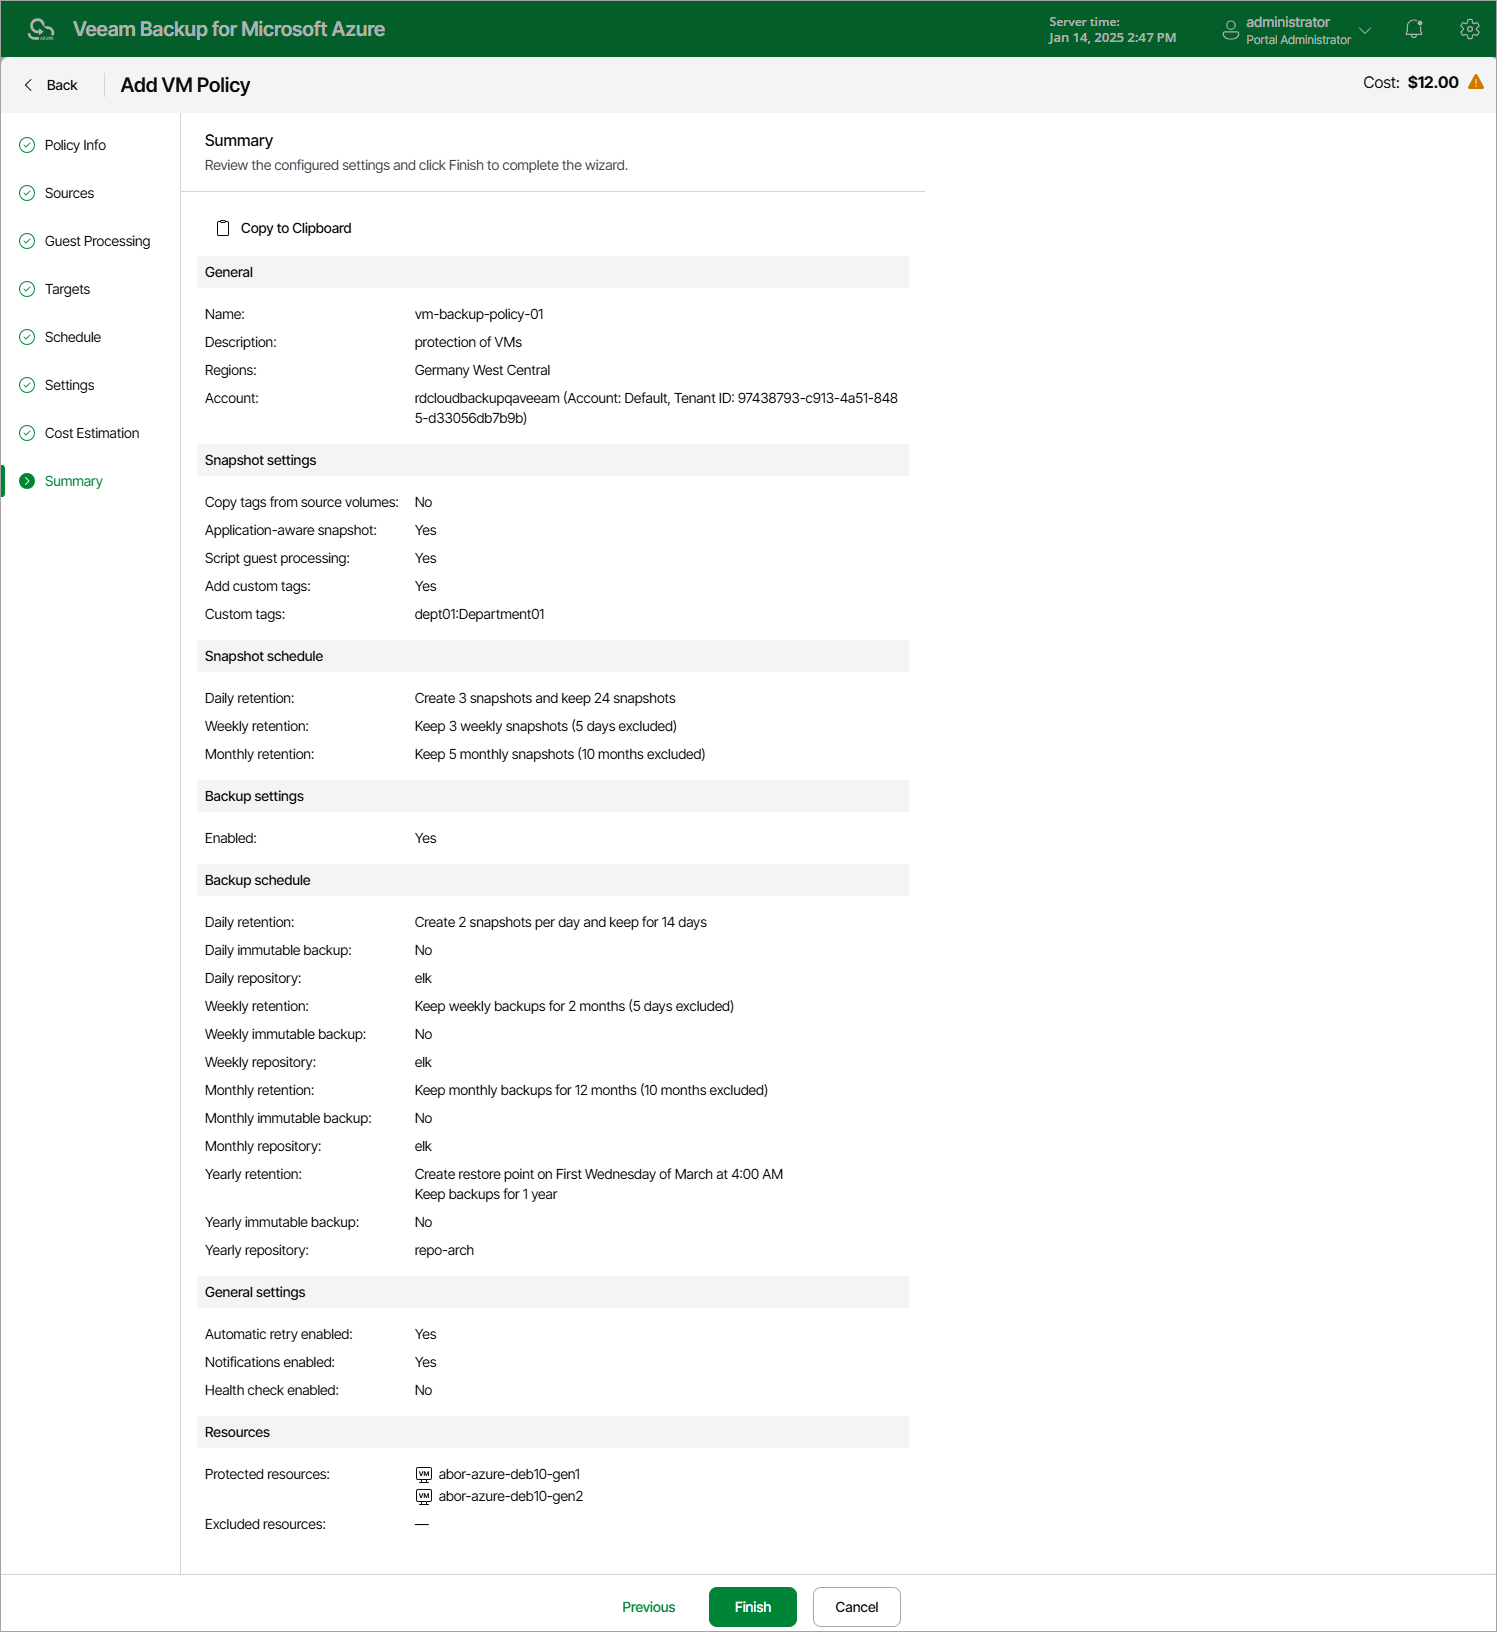The width and height of the screenshot is (1497, 1632).
Task: Click the protected resource abor-azure-deb10-gen2
Action: (511, 1496)
